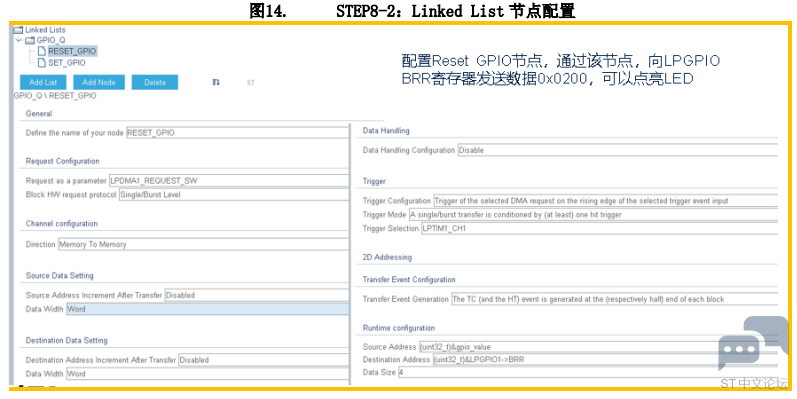This screenshot has height=399, width=797.
Task: Open the Trigger Mode dropdown
Action: [593, 215]
